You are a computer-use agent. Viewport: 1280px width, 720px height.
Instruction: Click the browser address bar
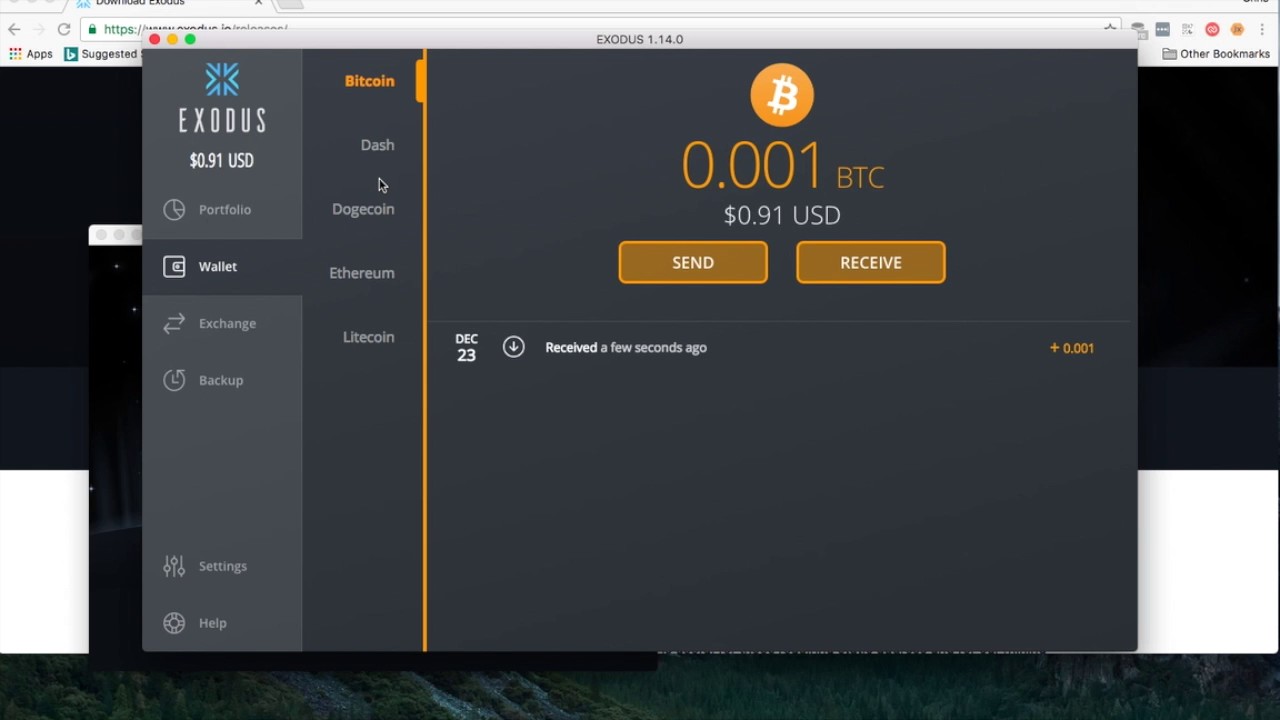click(x=600, y=29)
